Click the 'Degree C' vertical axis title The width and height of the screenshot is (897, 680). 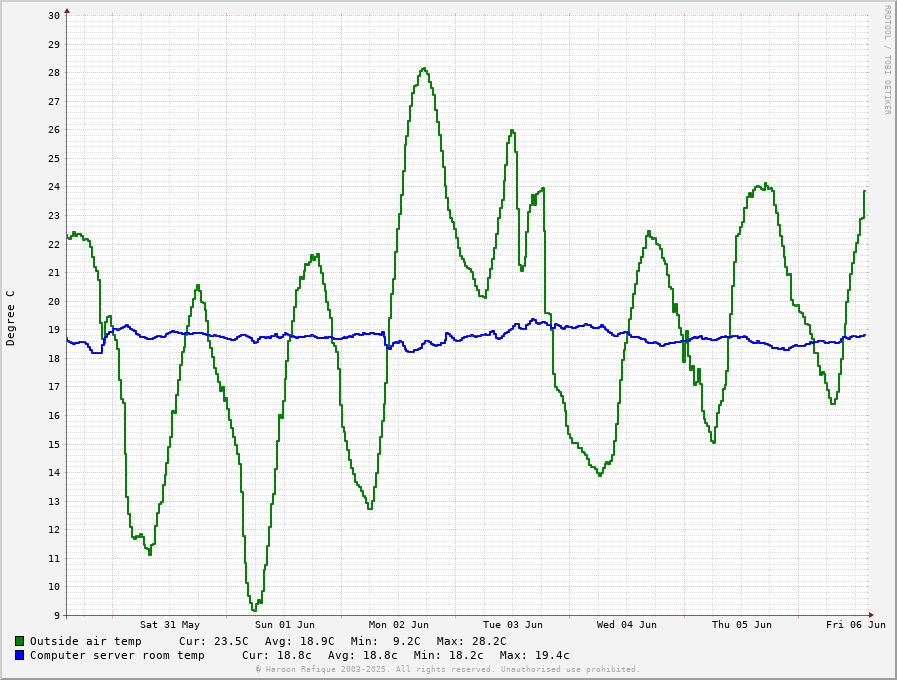11,318
